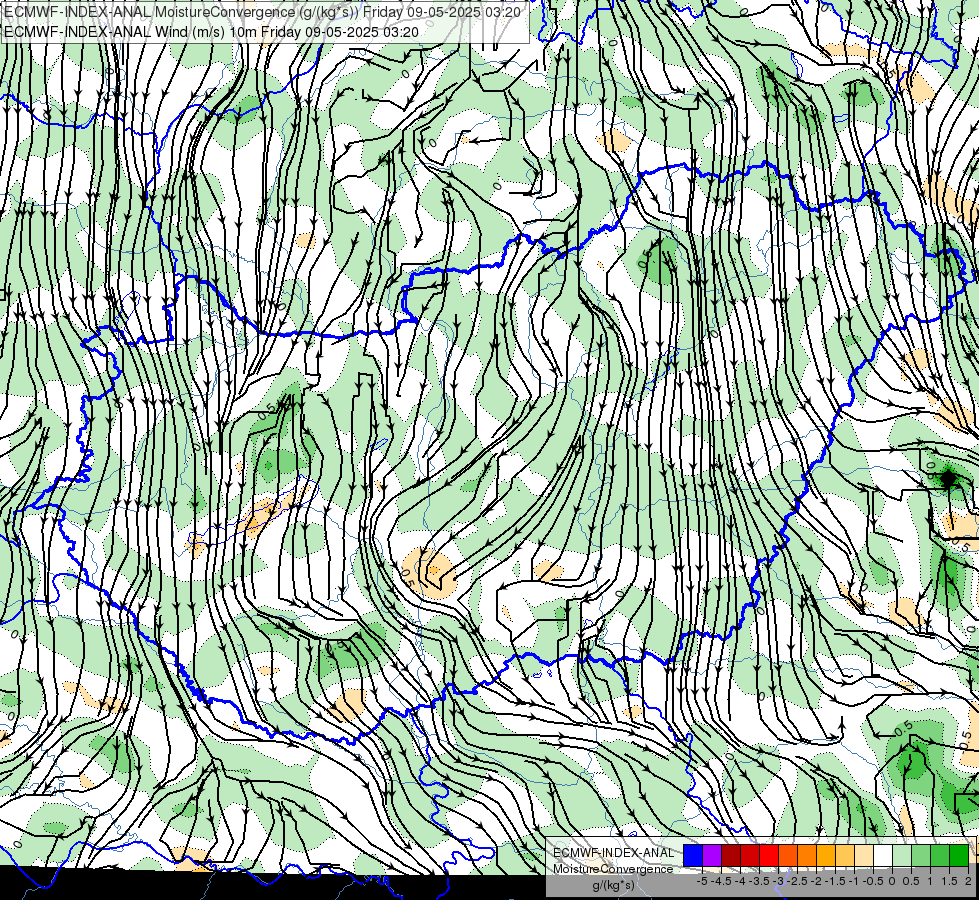979x900 pixels.
Task: Click the '-3.5' legend scale value
Action: pos(759,881)
